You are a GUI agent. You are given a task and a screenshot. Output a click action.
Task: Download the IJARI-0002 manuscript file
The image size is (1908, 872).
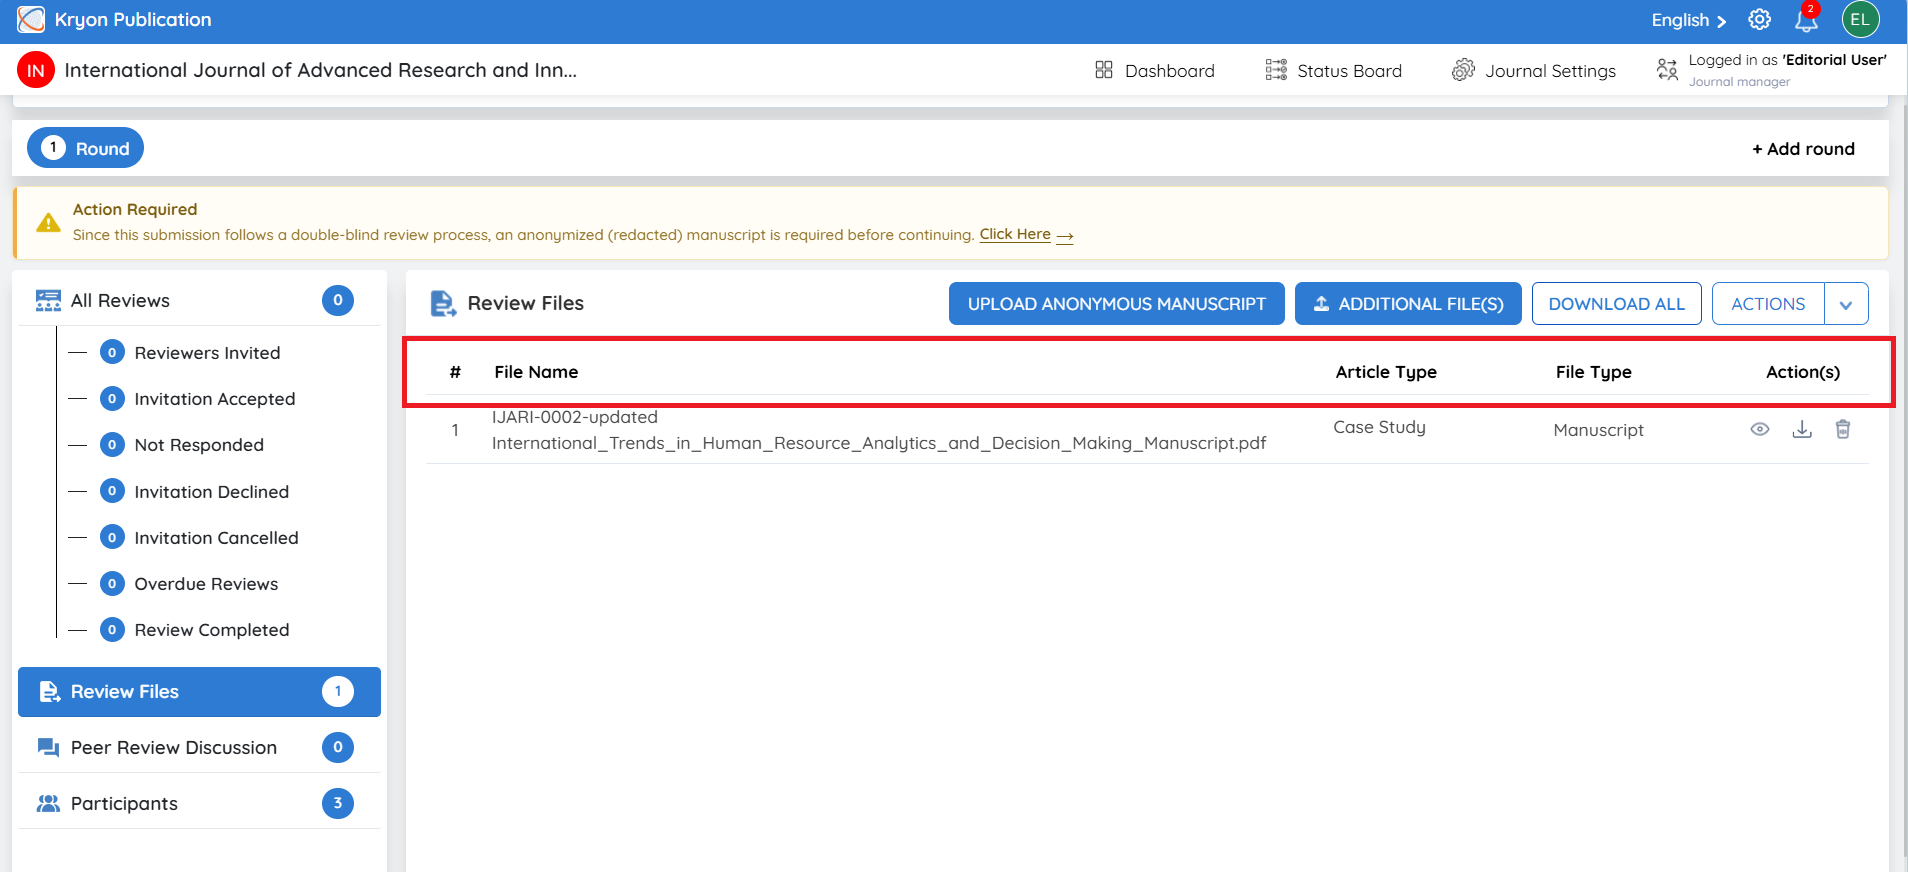(1802, 429)
